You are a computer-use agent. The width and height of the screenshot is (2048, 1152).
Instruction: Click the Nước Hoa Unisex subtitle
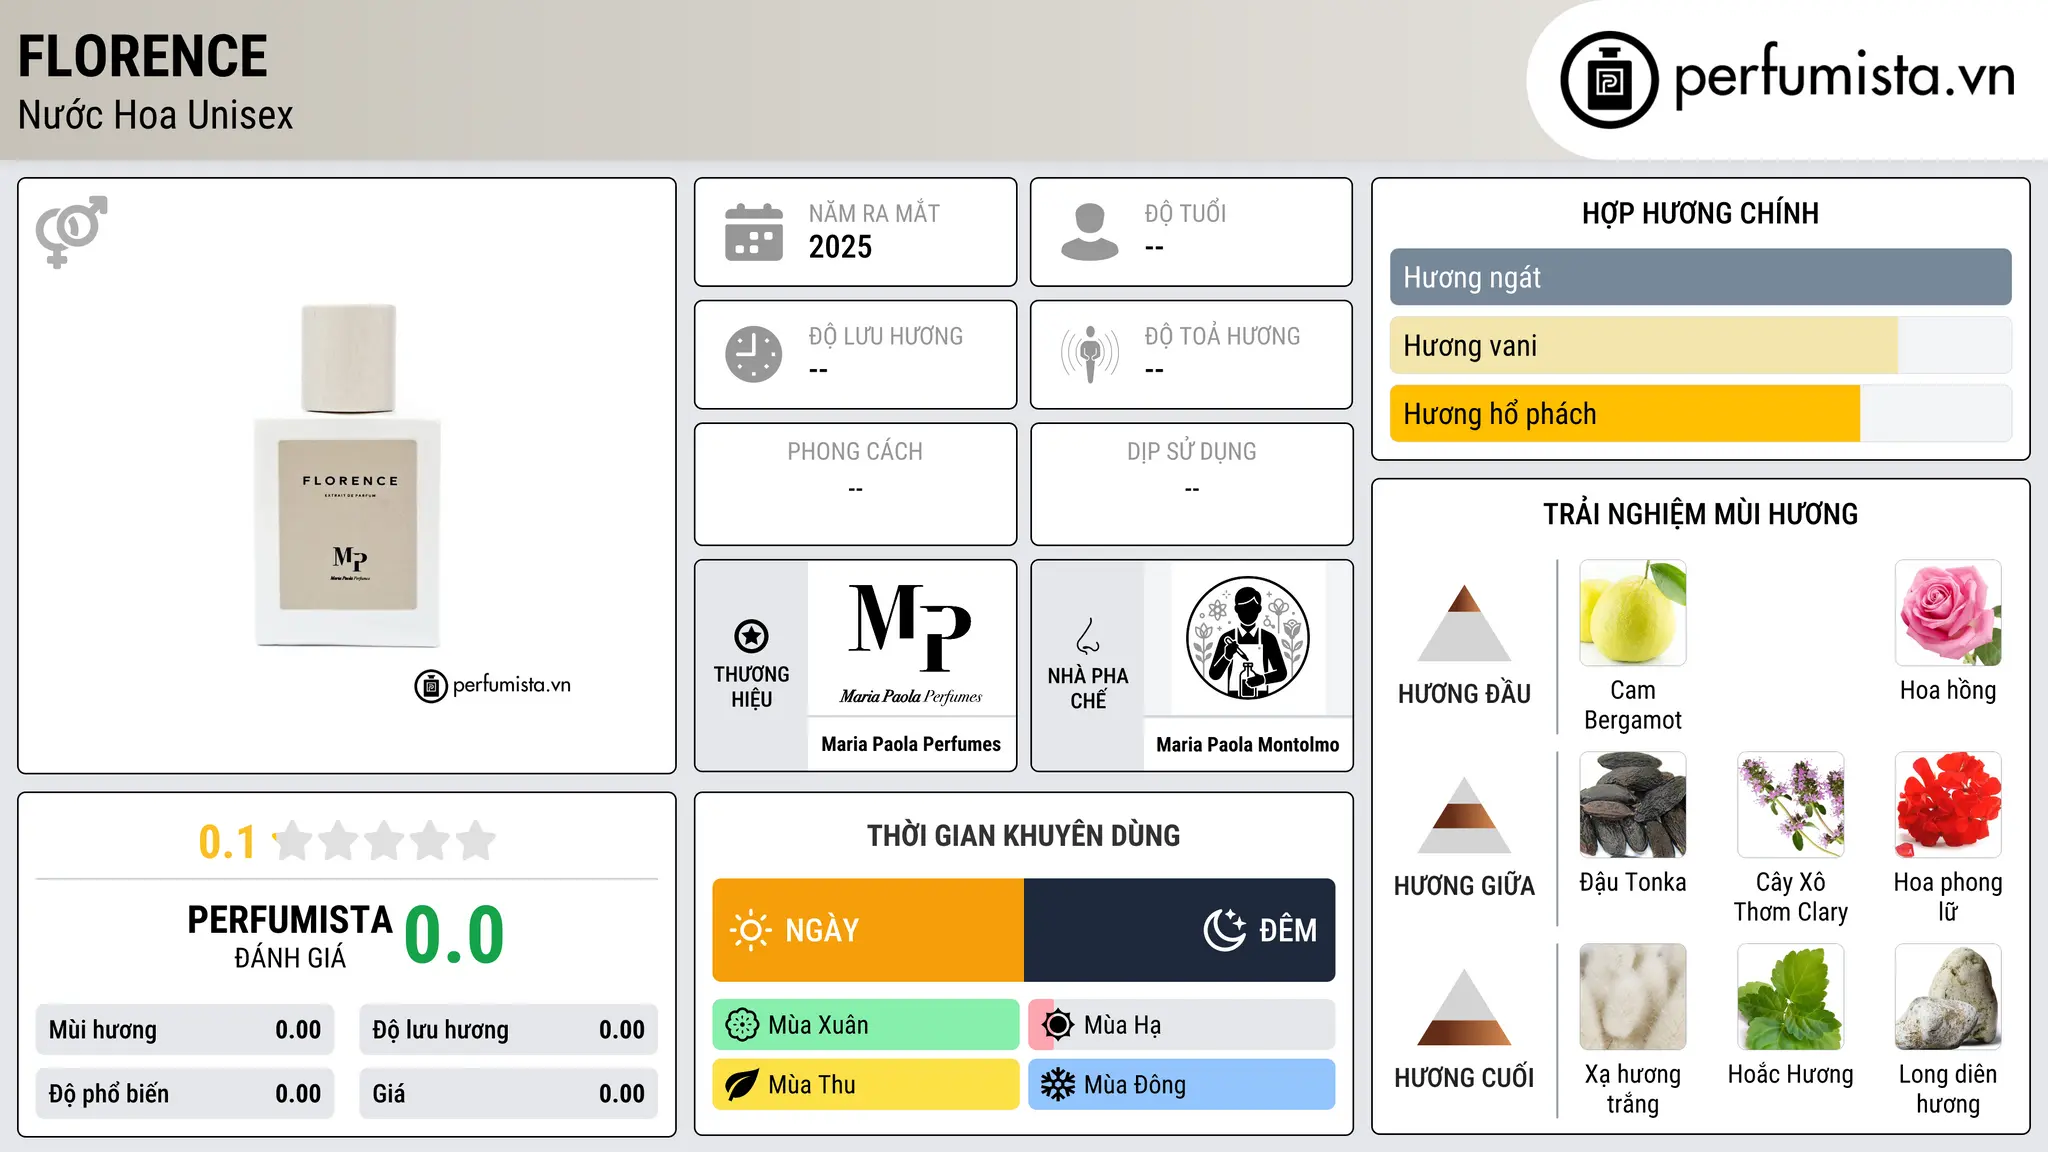pos(156,115)
